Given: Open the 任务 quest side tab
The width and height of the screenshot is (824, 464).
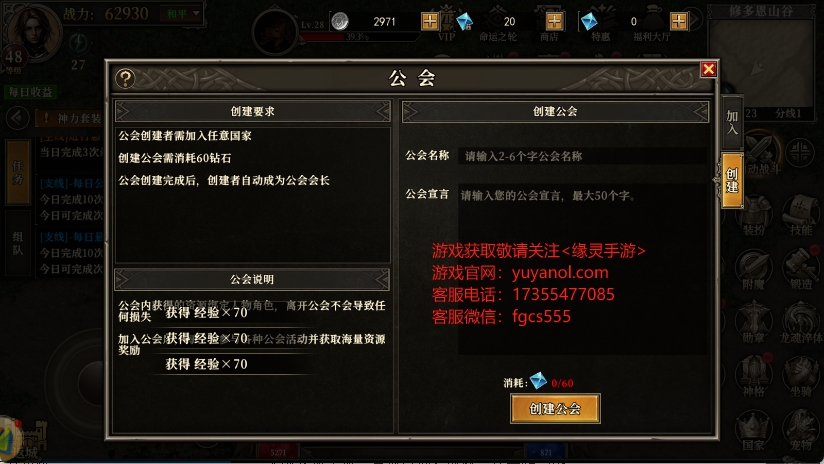Looking at the screenshot, I should (18, 172).
